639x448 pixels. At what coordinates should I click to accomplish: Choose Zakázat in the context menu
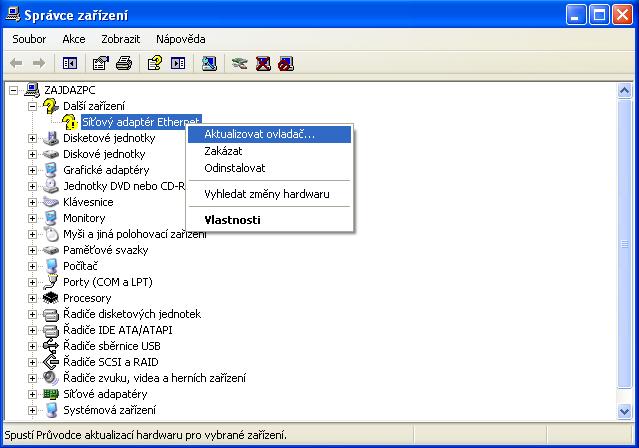tap(269, 151)
